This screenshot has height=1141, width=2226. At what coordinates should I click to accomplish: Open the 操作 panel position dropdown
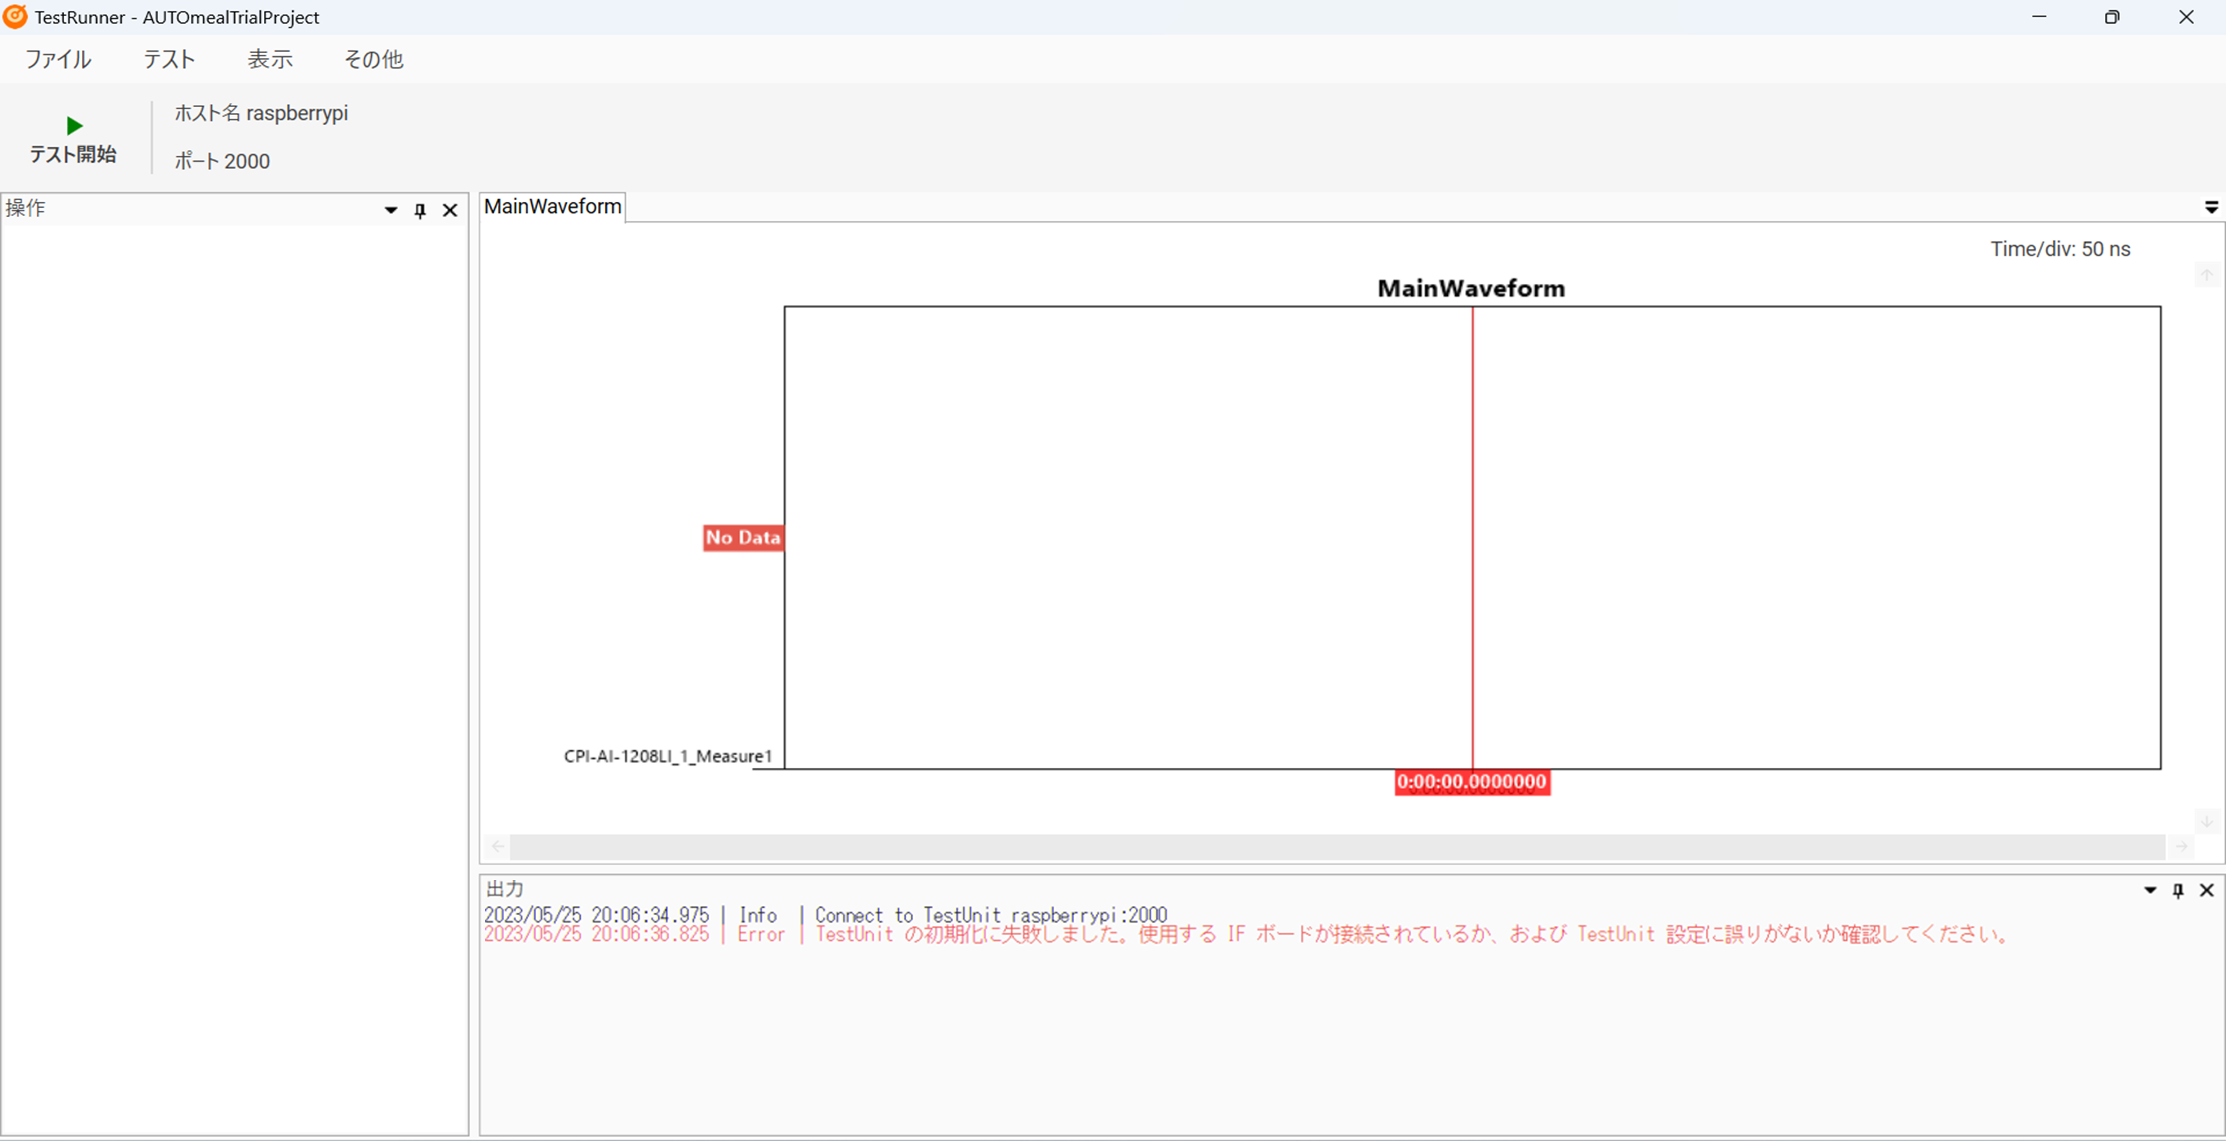tap(390, 210)
